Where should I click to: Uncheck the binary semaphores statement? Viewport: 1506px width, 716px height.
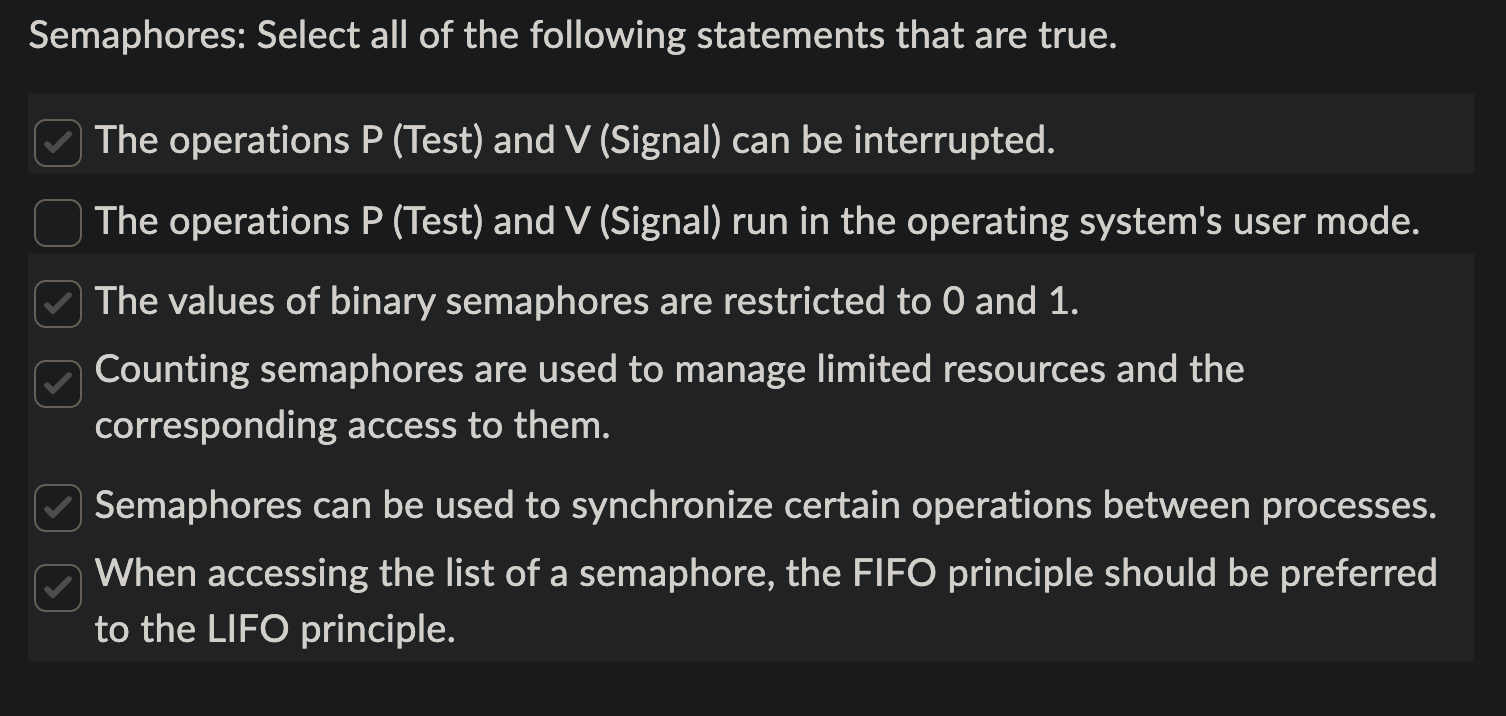(57, 303)
